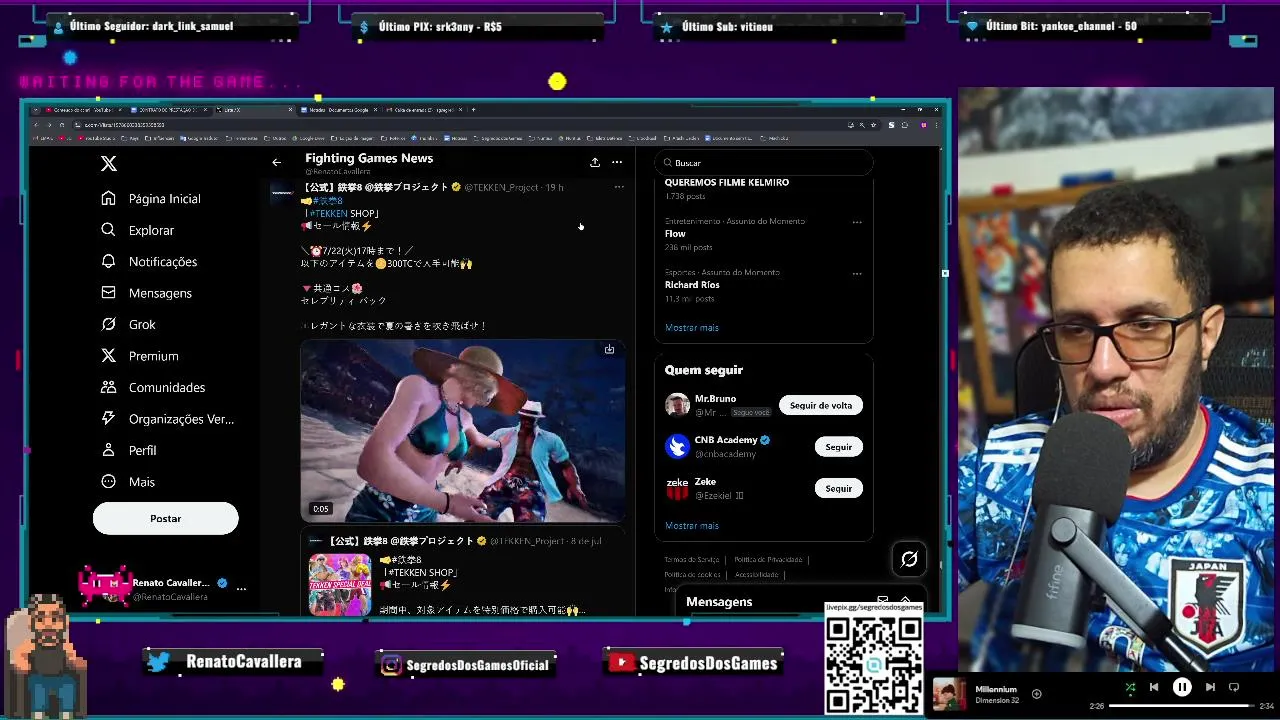Skip to next track in music player

pos(1210,687)
